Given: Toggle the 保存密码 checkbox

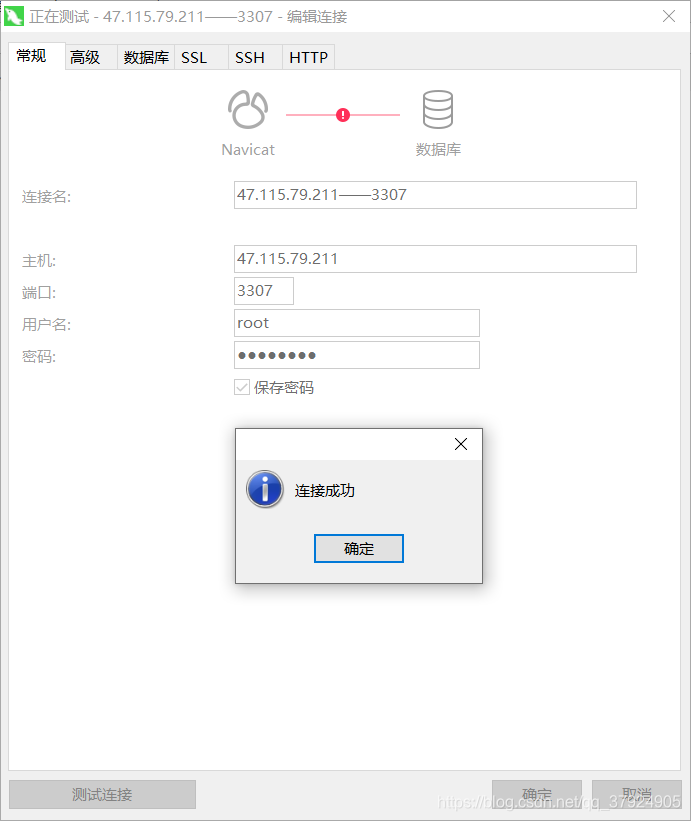Looking at the screenshot, I should tap(242, 387).
